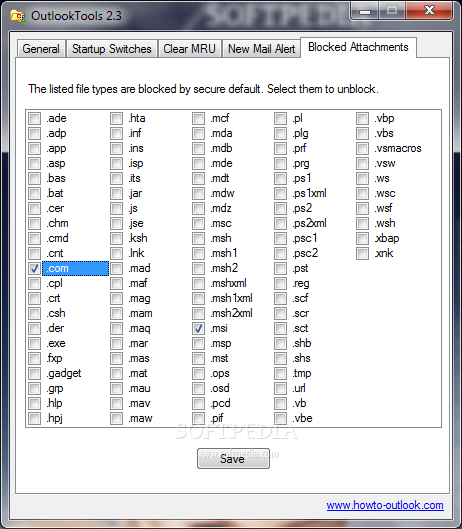Viewport: 462px width, 529px height.
Task: Enable the .js checkbox
Action: point(116,208)
